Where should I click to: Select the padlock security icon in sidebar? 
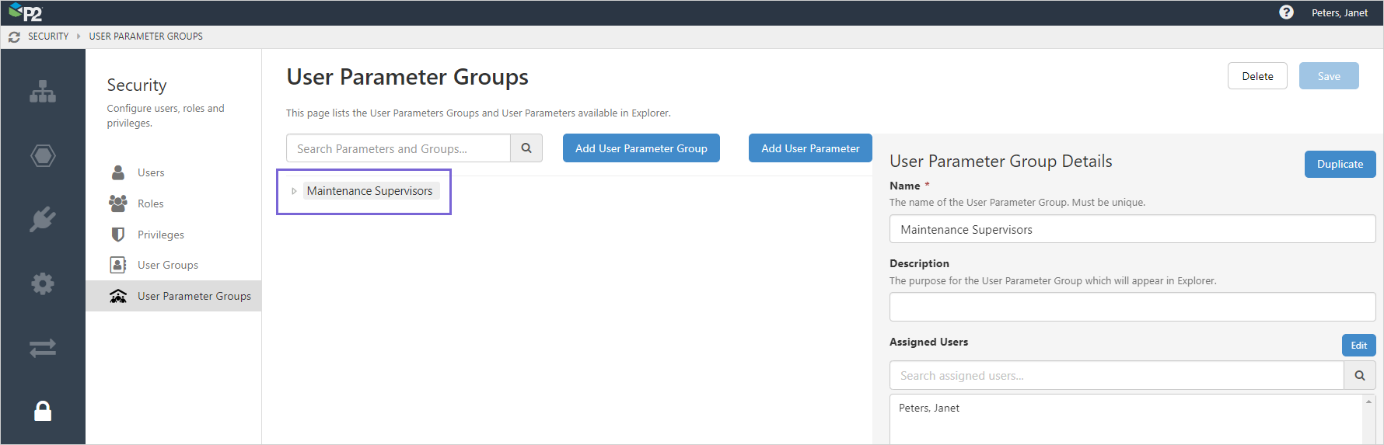[x=43, y=411]
